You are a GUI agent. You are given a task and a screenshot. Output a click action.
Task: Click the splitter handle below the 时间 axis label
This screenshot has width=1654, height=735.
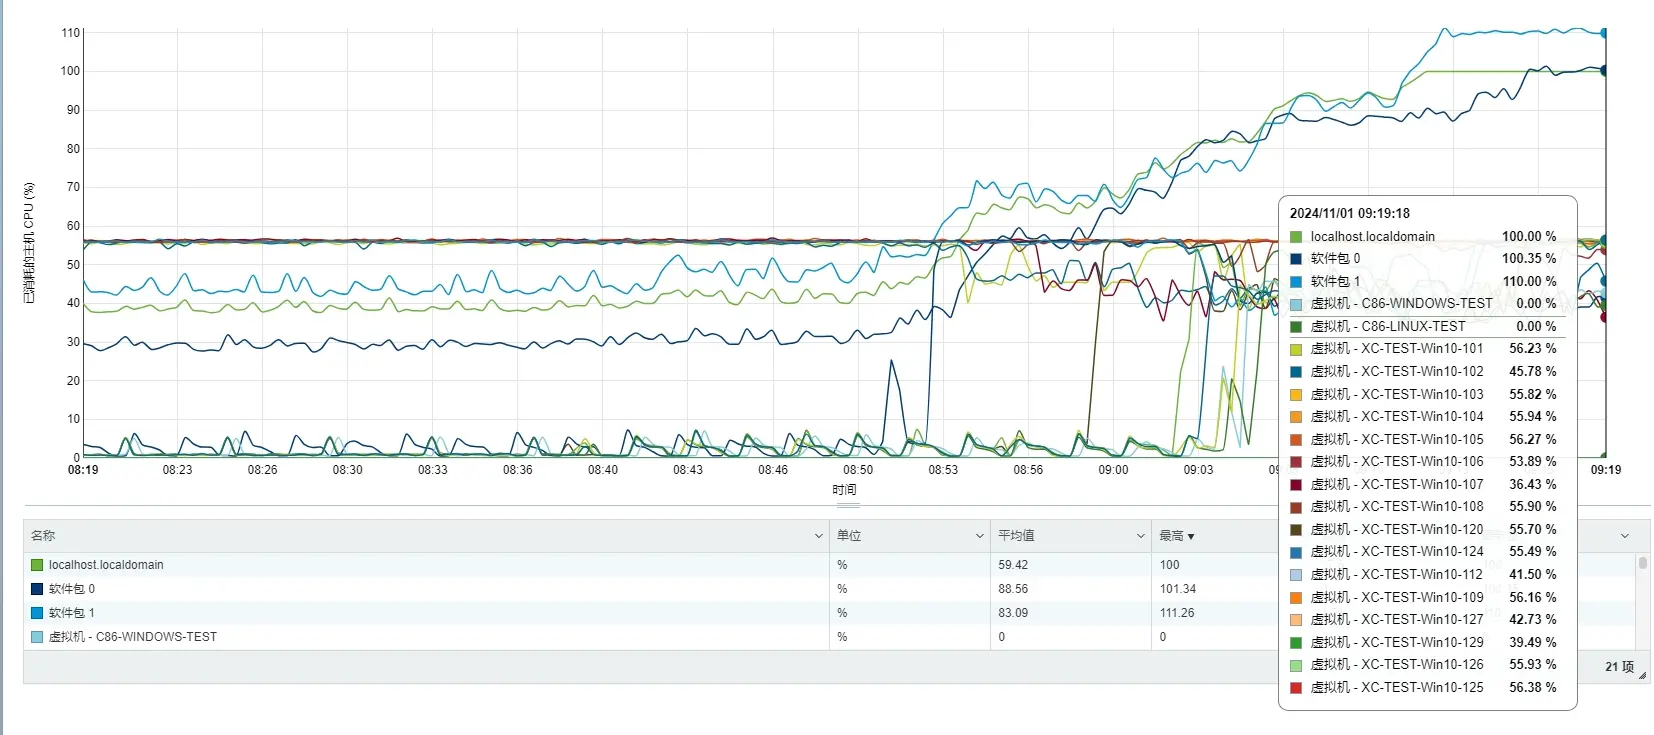(x=846, y=506)
